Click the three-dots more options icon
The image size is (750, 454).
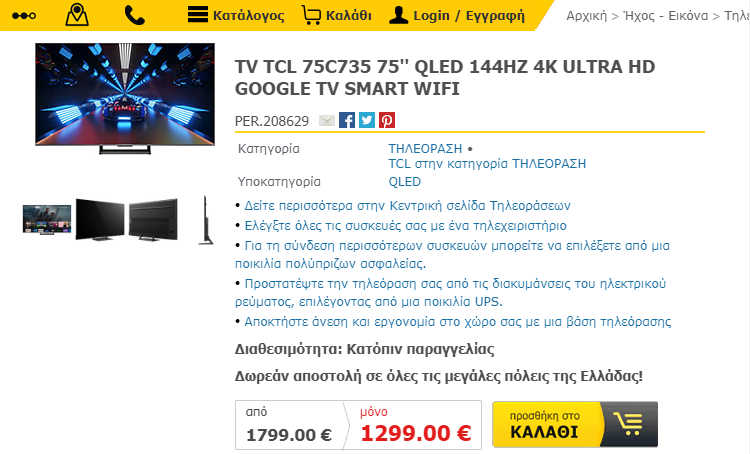click(x=24, y=16)
